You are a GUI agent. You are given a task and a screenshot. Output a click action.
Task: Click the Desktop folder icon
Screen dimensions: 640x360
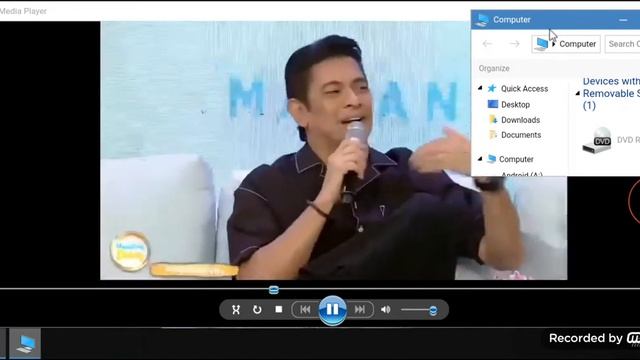493,104
